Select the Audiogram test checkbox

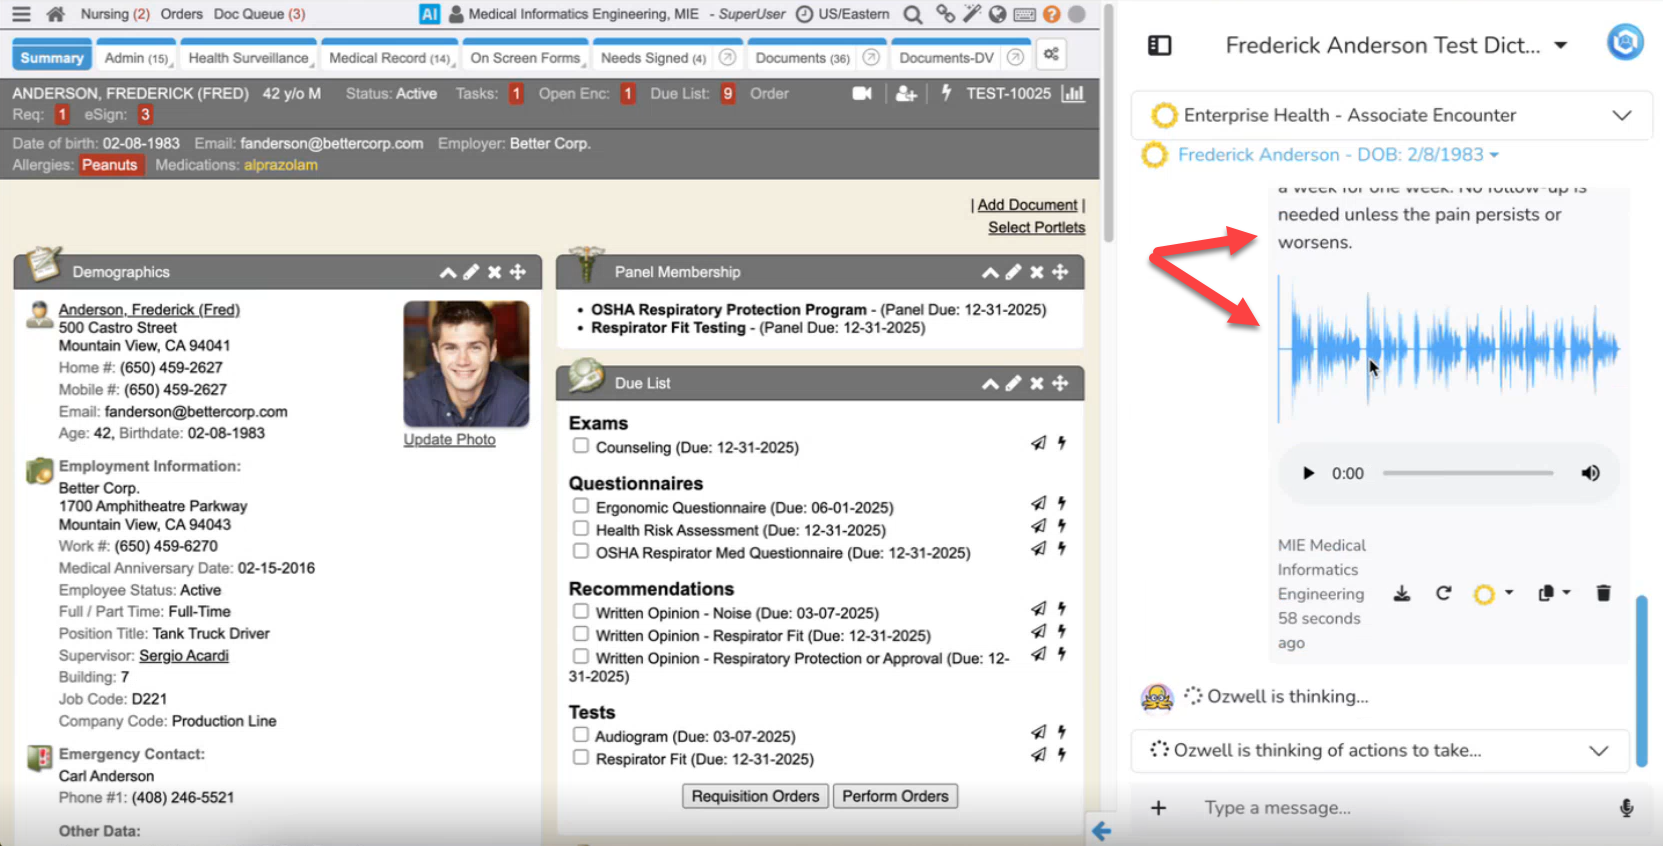click(580, 735)
